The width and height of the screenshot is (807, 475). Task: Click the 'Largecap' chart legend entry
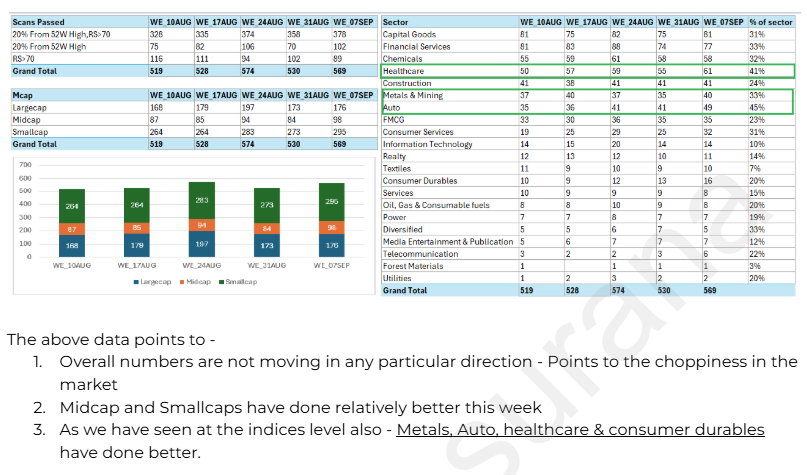click(x=152, y=282)
